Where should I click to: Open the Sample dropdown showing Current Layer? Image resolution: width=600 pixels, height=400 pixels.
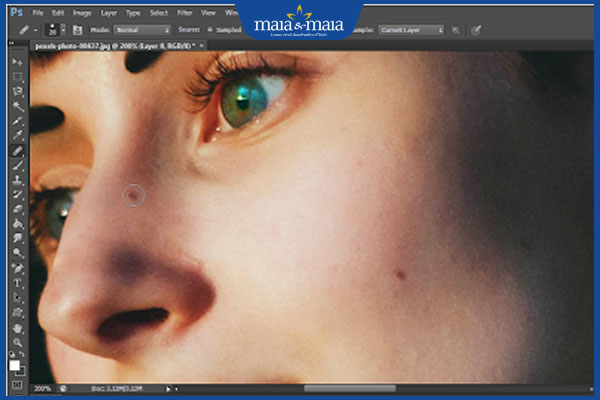[411, 30]
